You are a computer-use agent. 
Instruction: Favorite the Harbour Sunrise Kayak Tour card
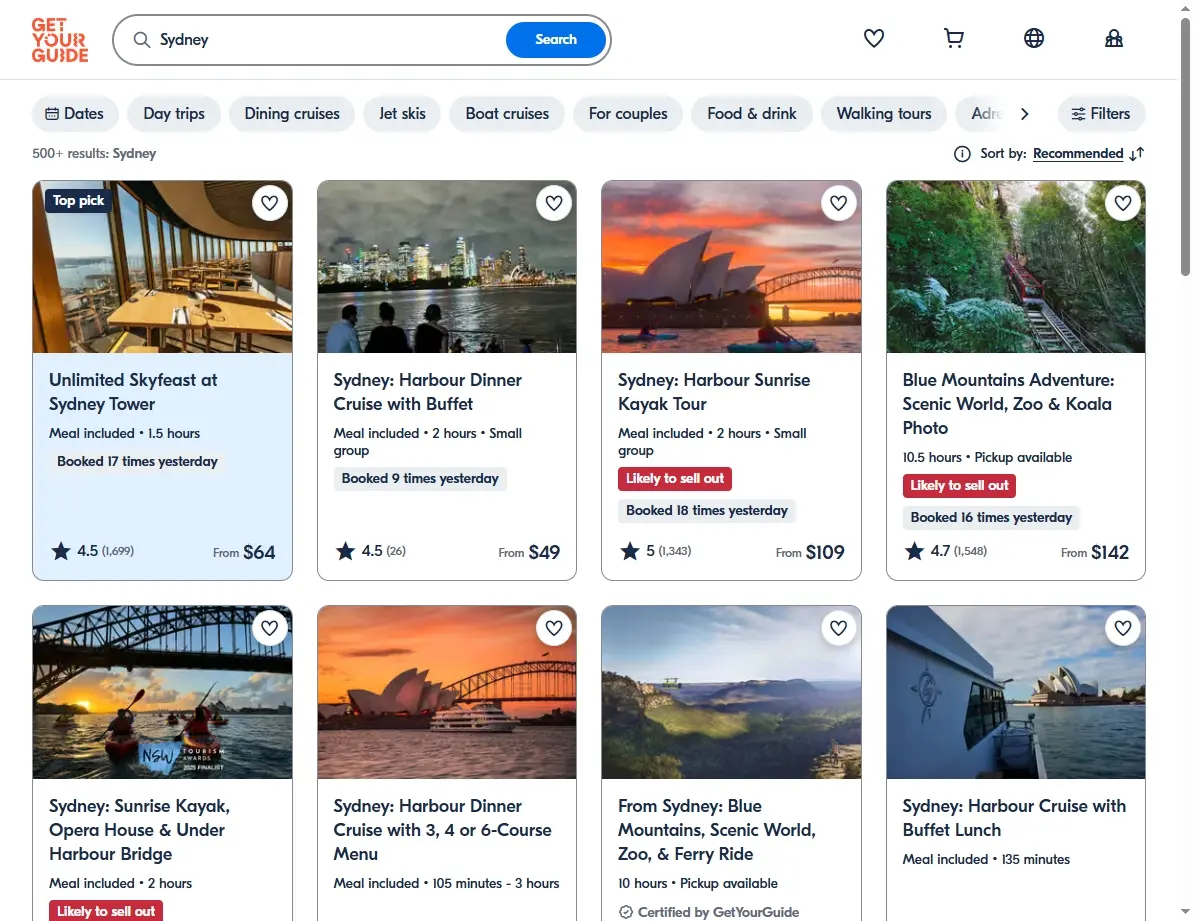[838, 203]
